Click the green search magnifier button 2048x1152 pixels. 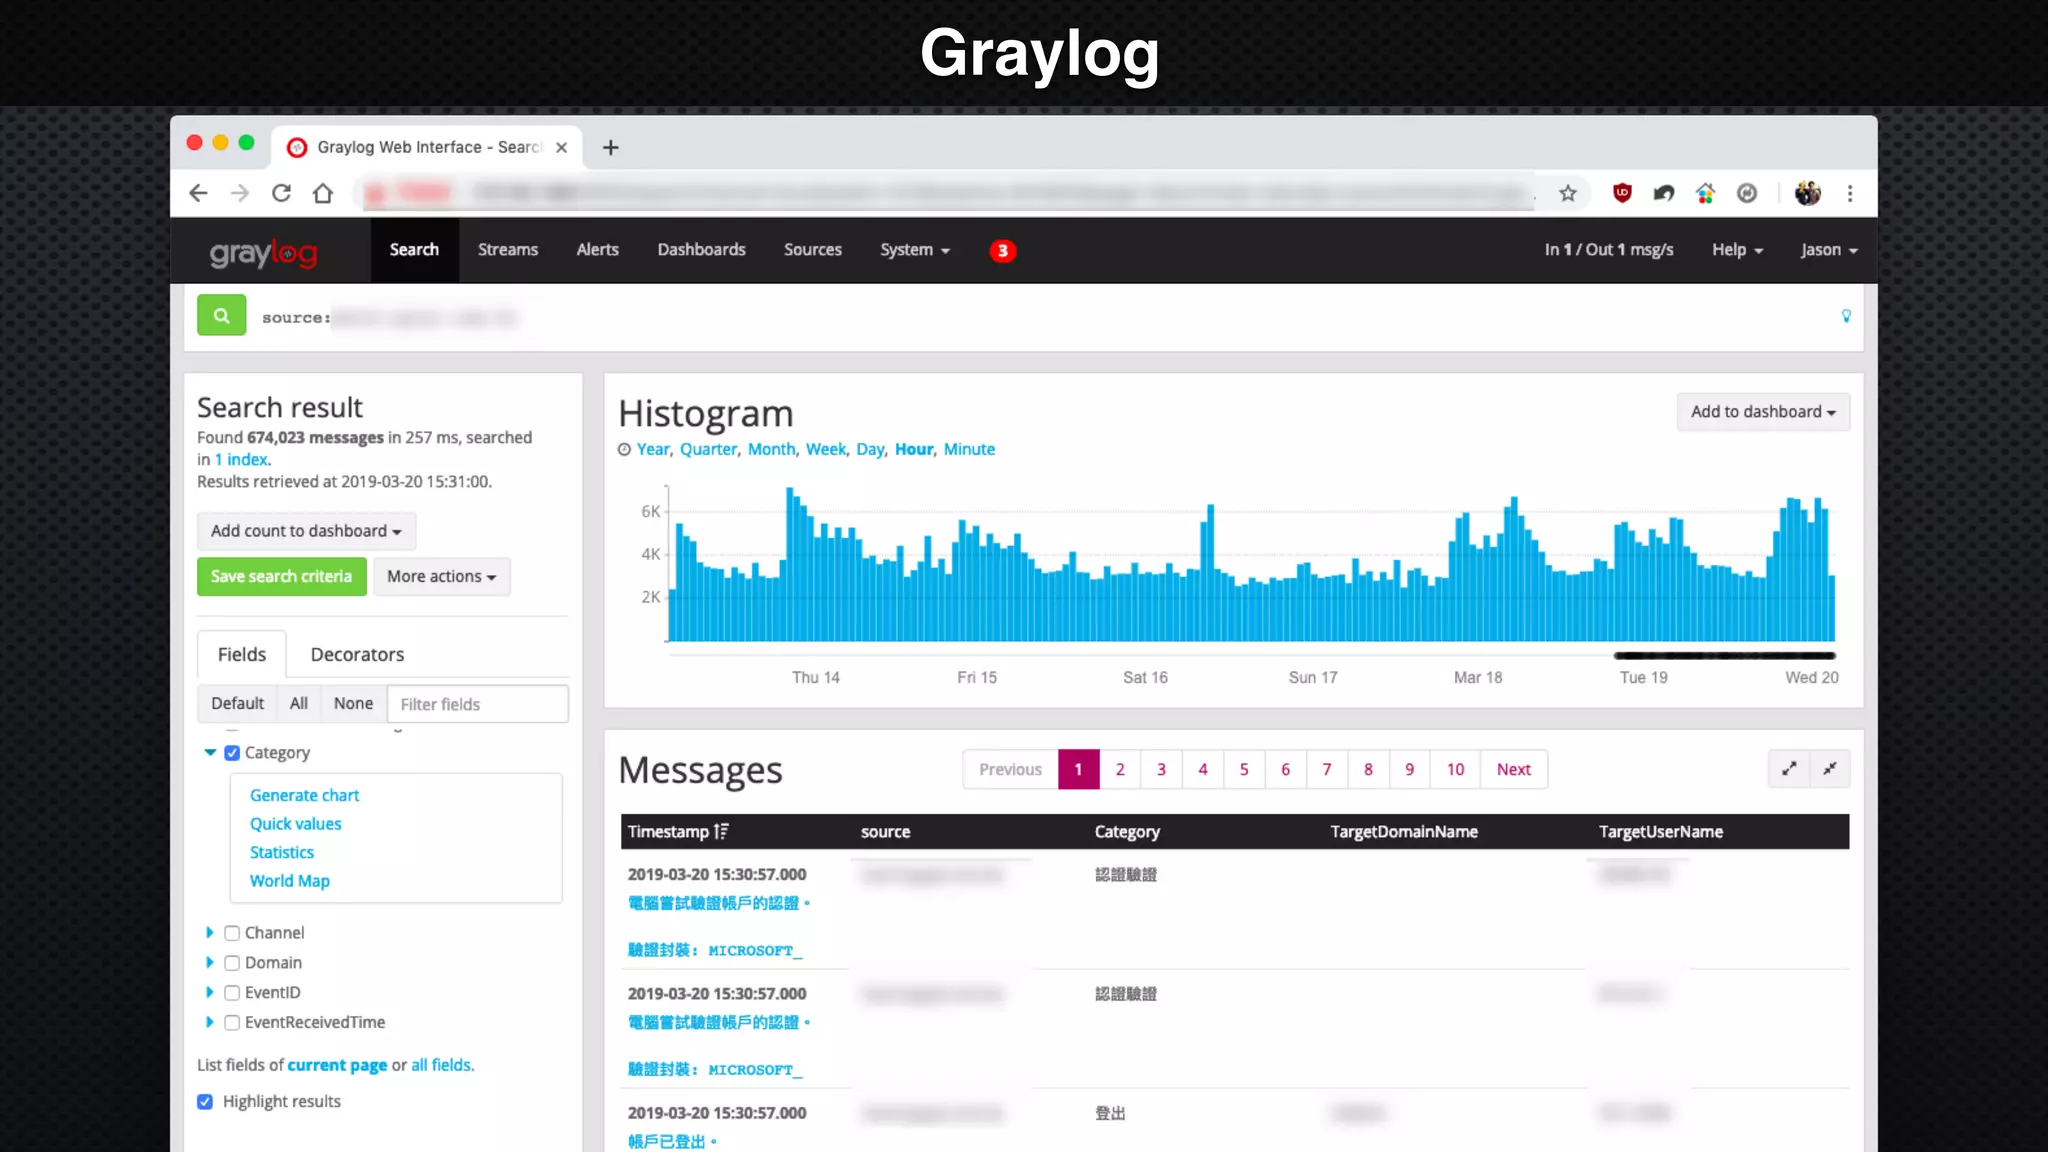coord(221,316)
